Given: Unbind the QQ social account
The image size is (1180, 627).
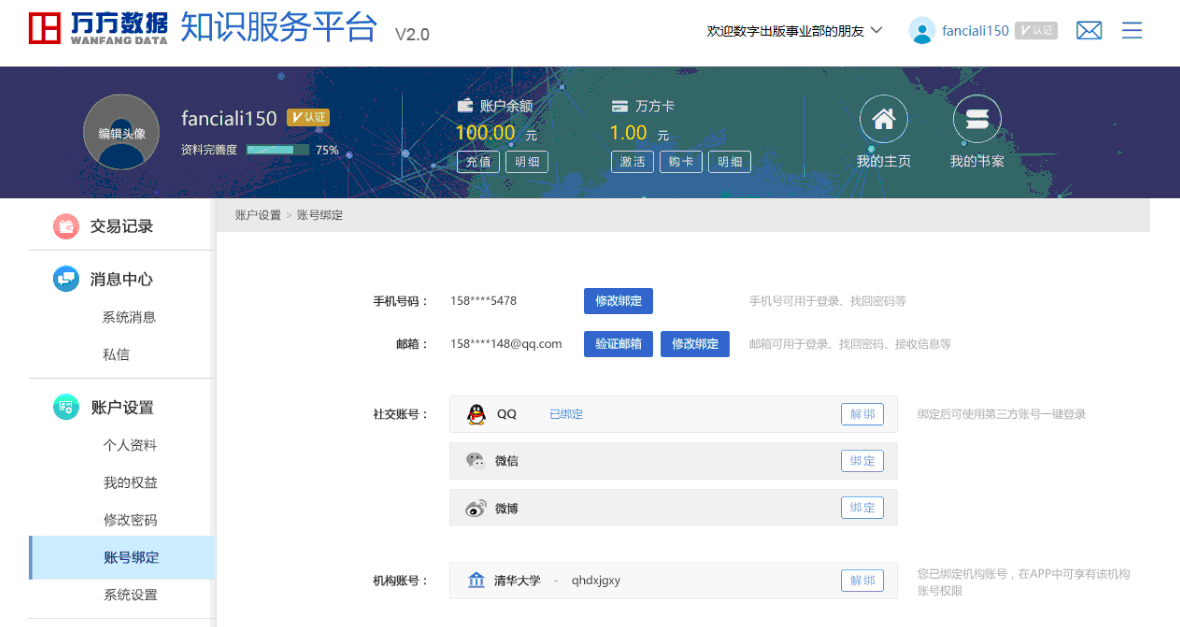Looking at the screenshot, I should click(x=862, y=414).
